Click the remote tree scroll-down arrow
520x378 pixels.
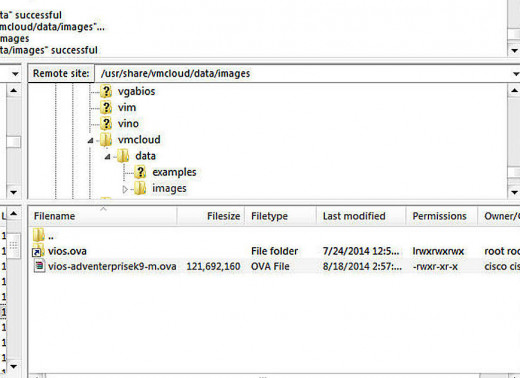point(514,192)
